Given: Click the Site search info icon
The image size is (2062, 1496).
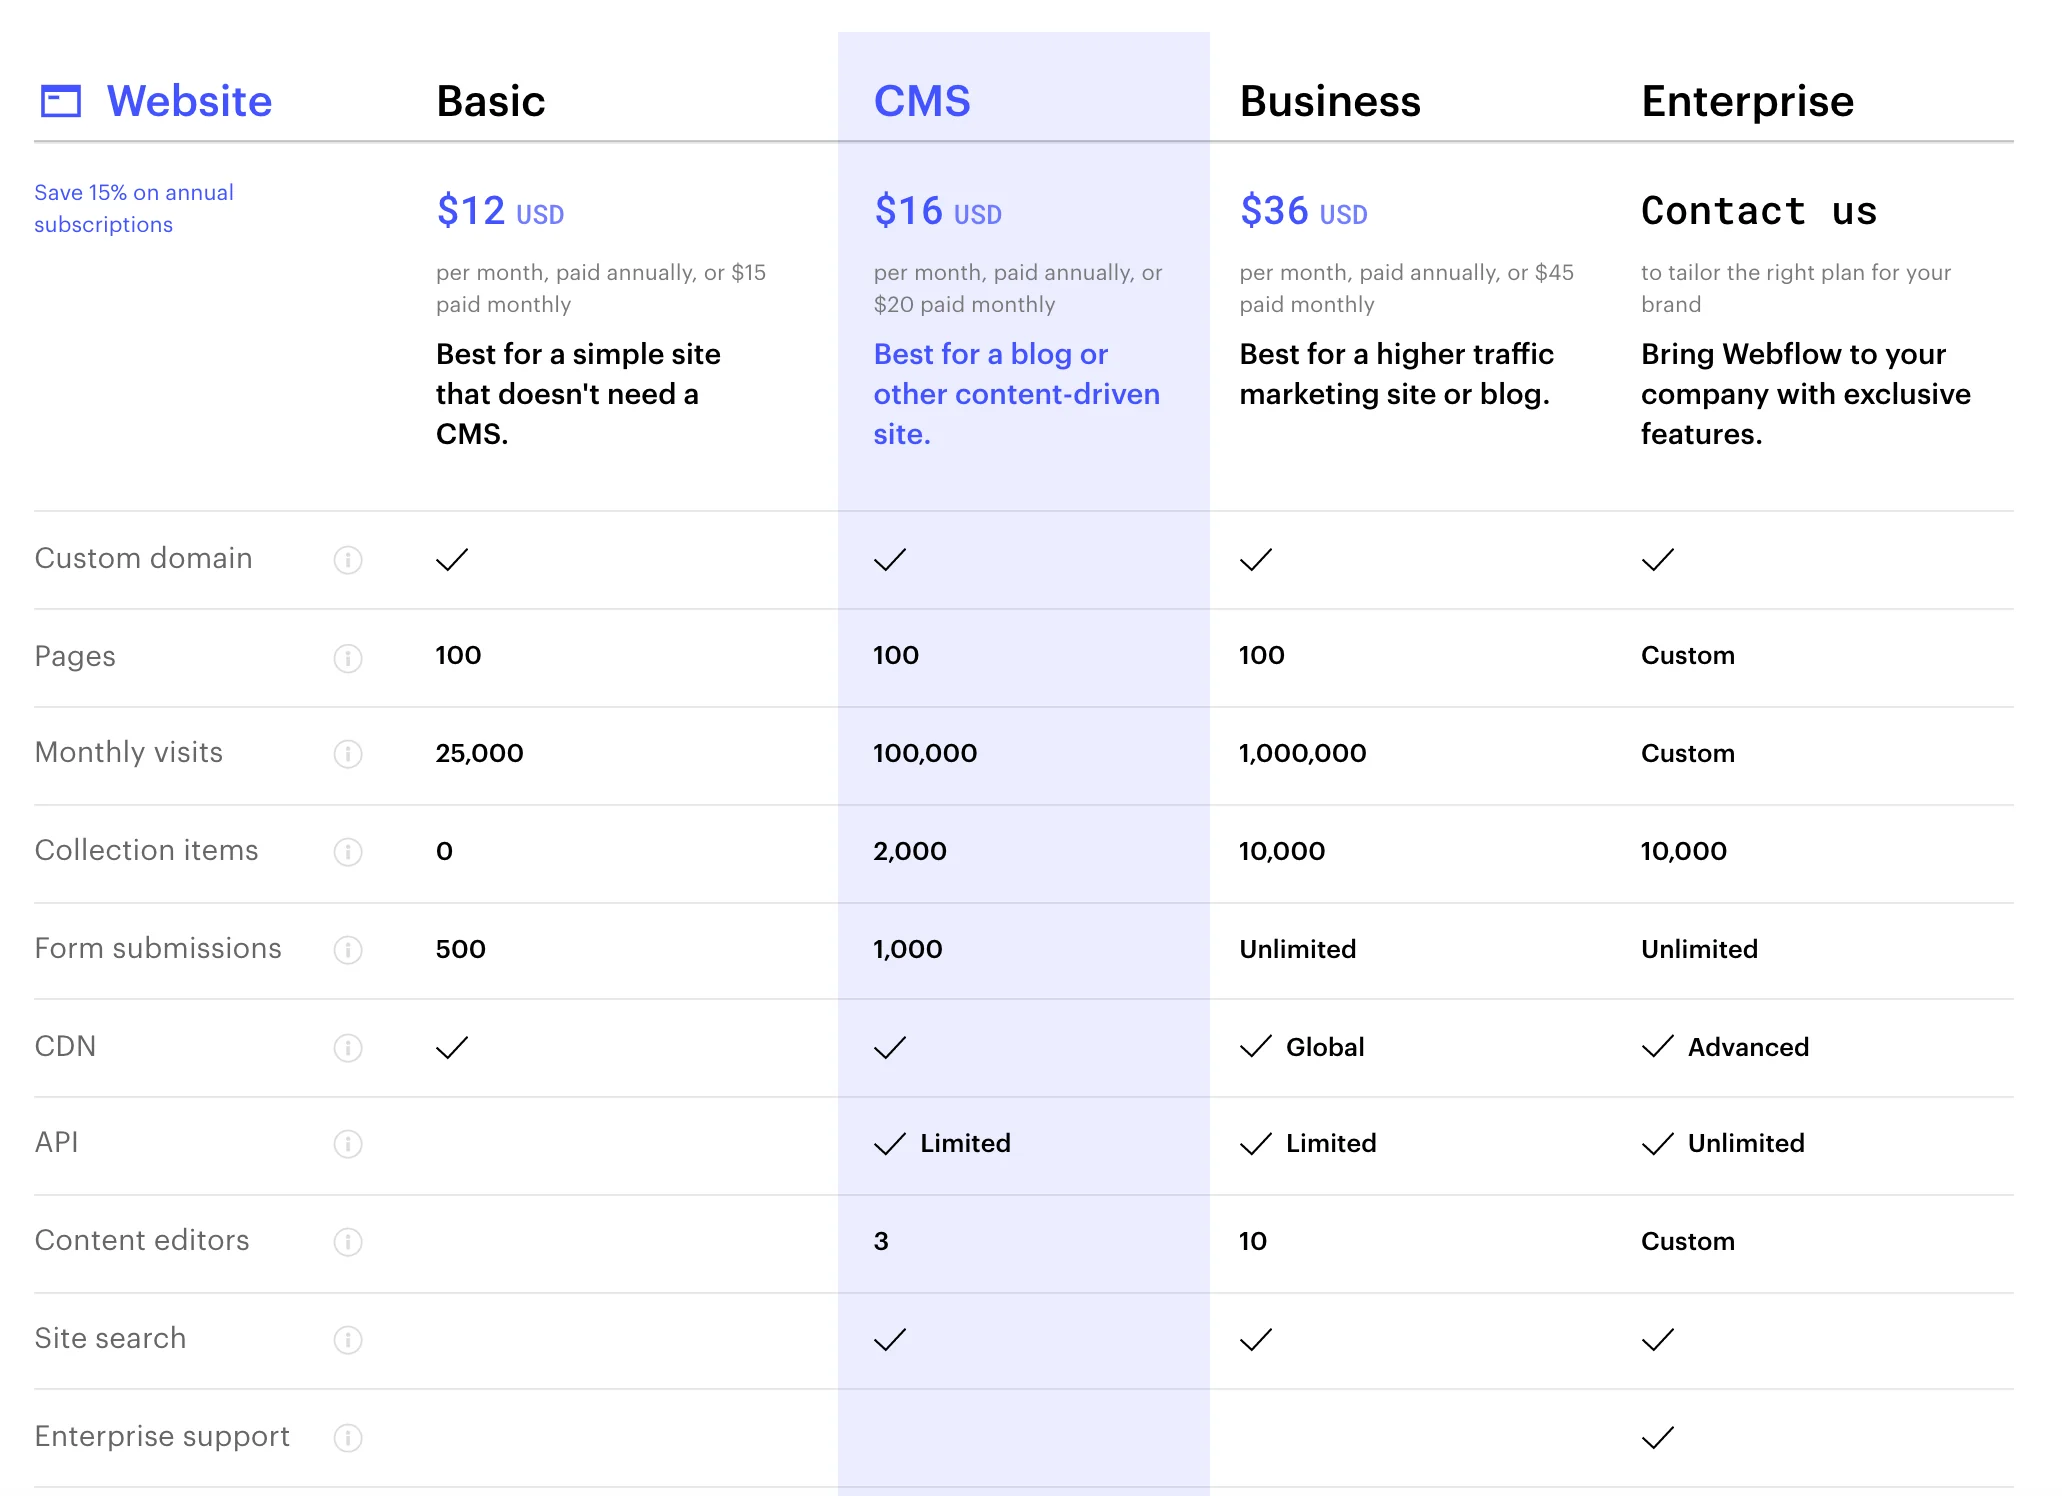Looking at the screenshot, I should (347, 1340).
